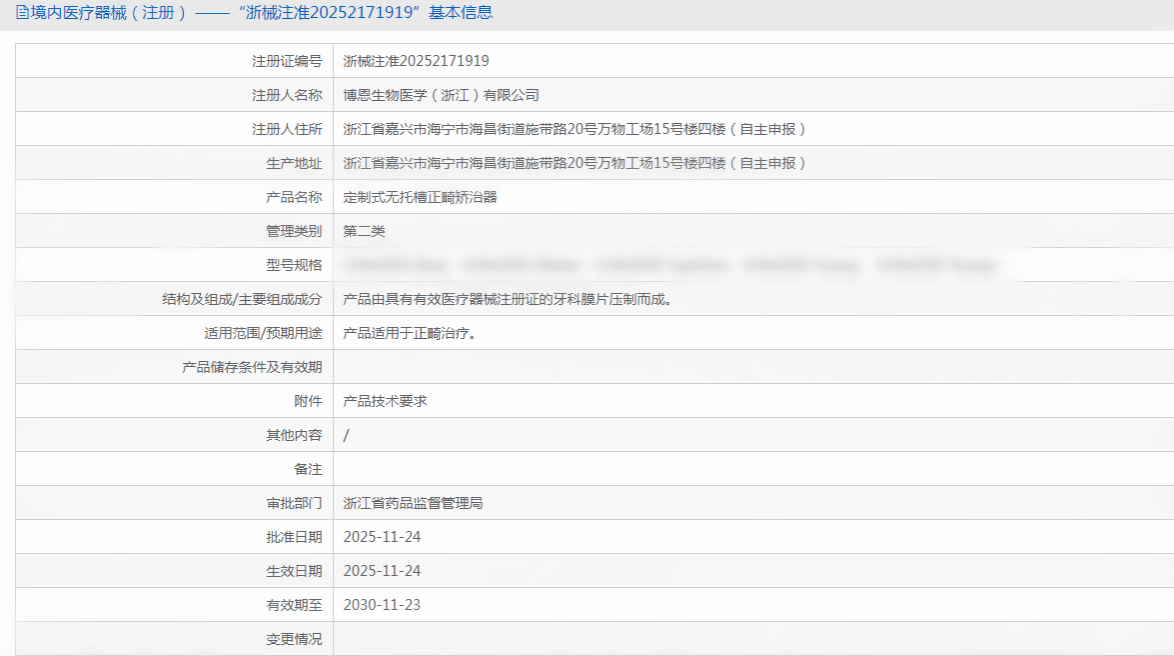1174x656 pixels.
Task: Click the 注册人住所 address value
Action: coord(574,129)
